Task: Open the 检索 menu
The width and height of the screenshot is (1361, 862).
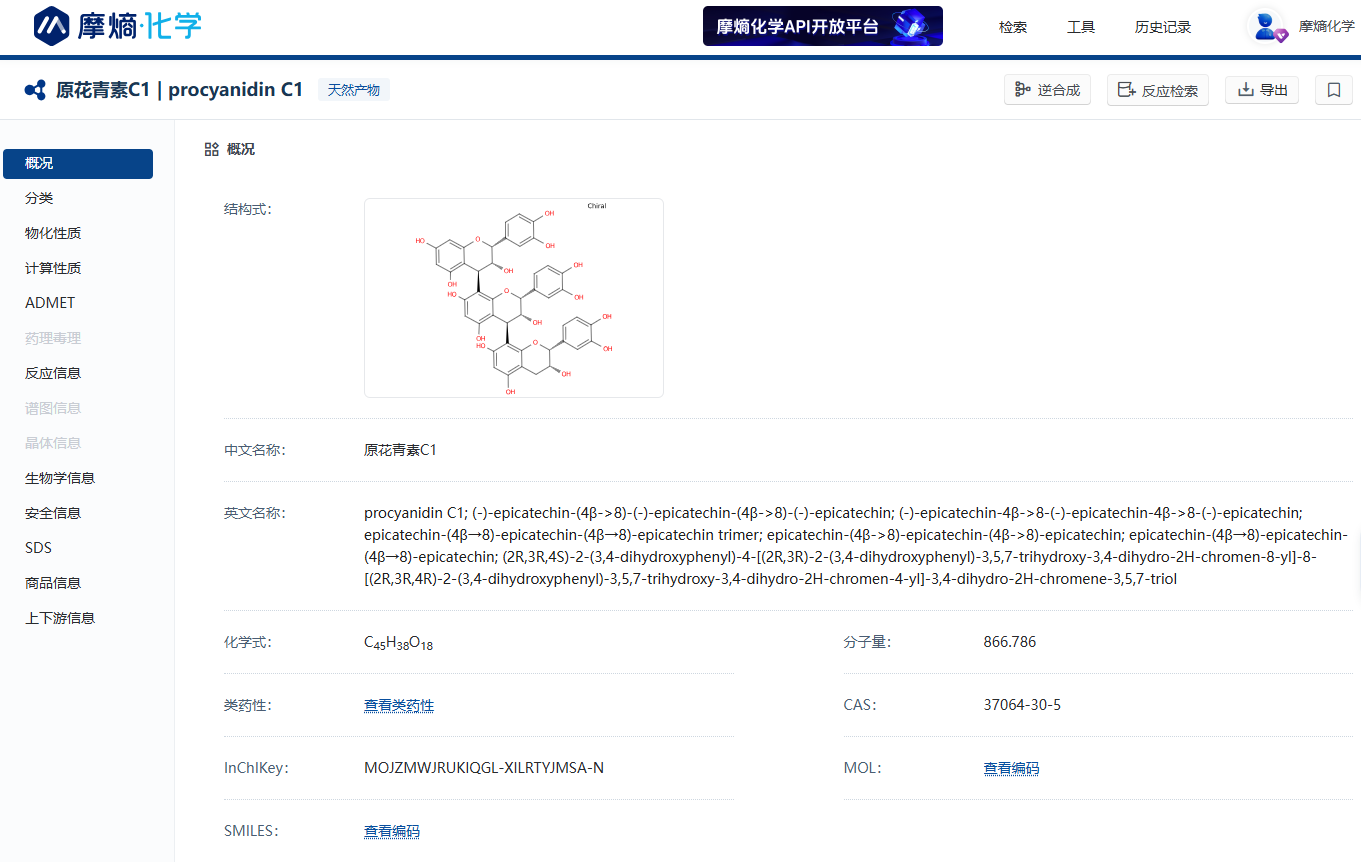Action: coord(1012,27)
